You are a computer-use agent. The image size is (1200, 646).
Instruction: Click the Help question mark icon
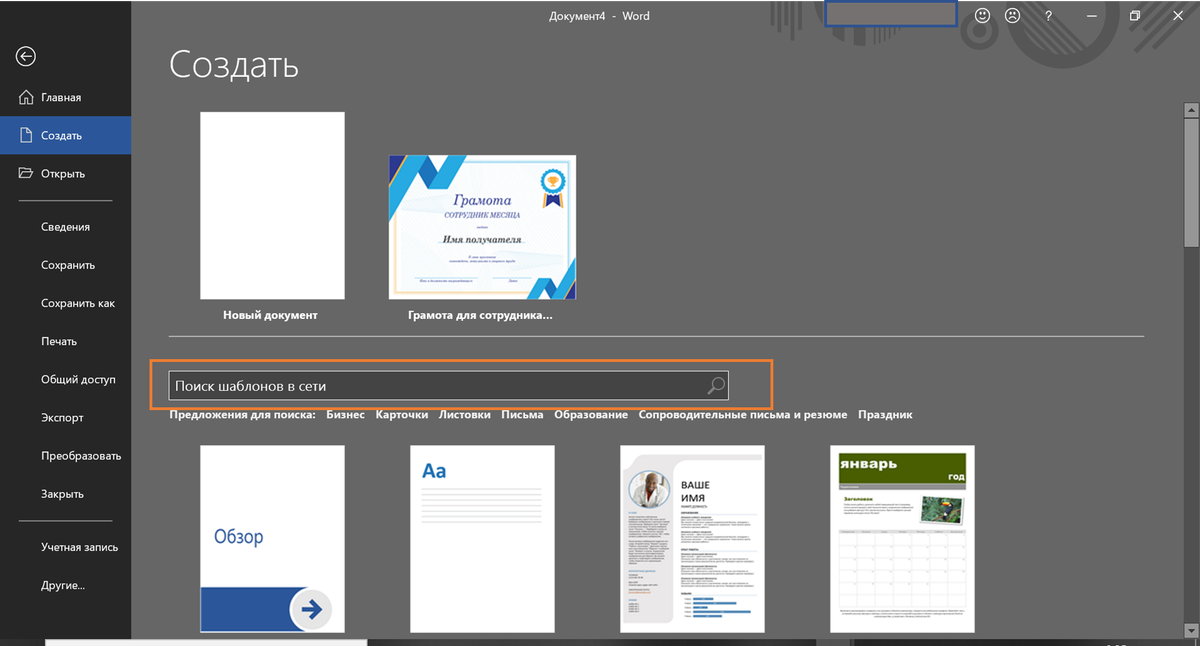[x=1047, y=15]
